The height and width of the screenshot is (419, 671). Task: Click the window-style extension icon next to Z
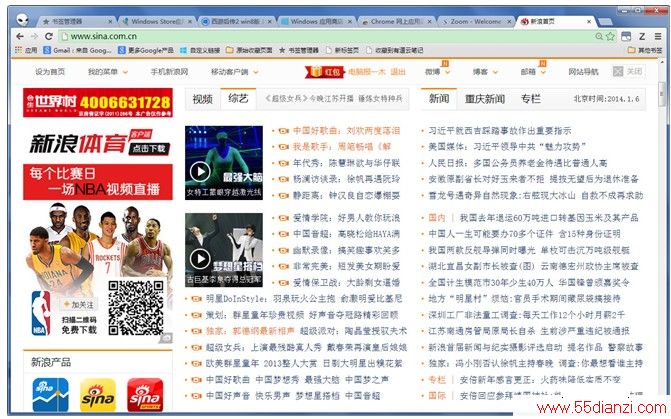(x=626, y=36)
